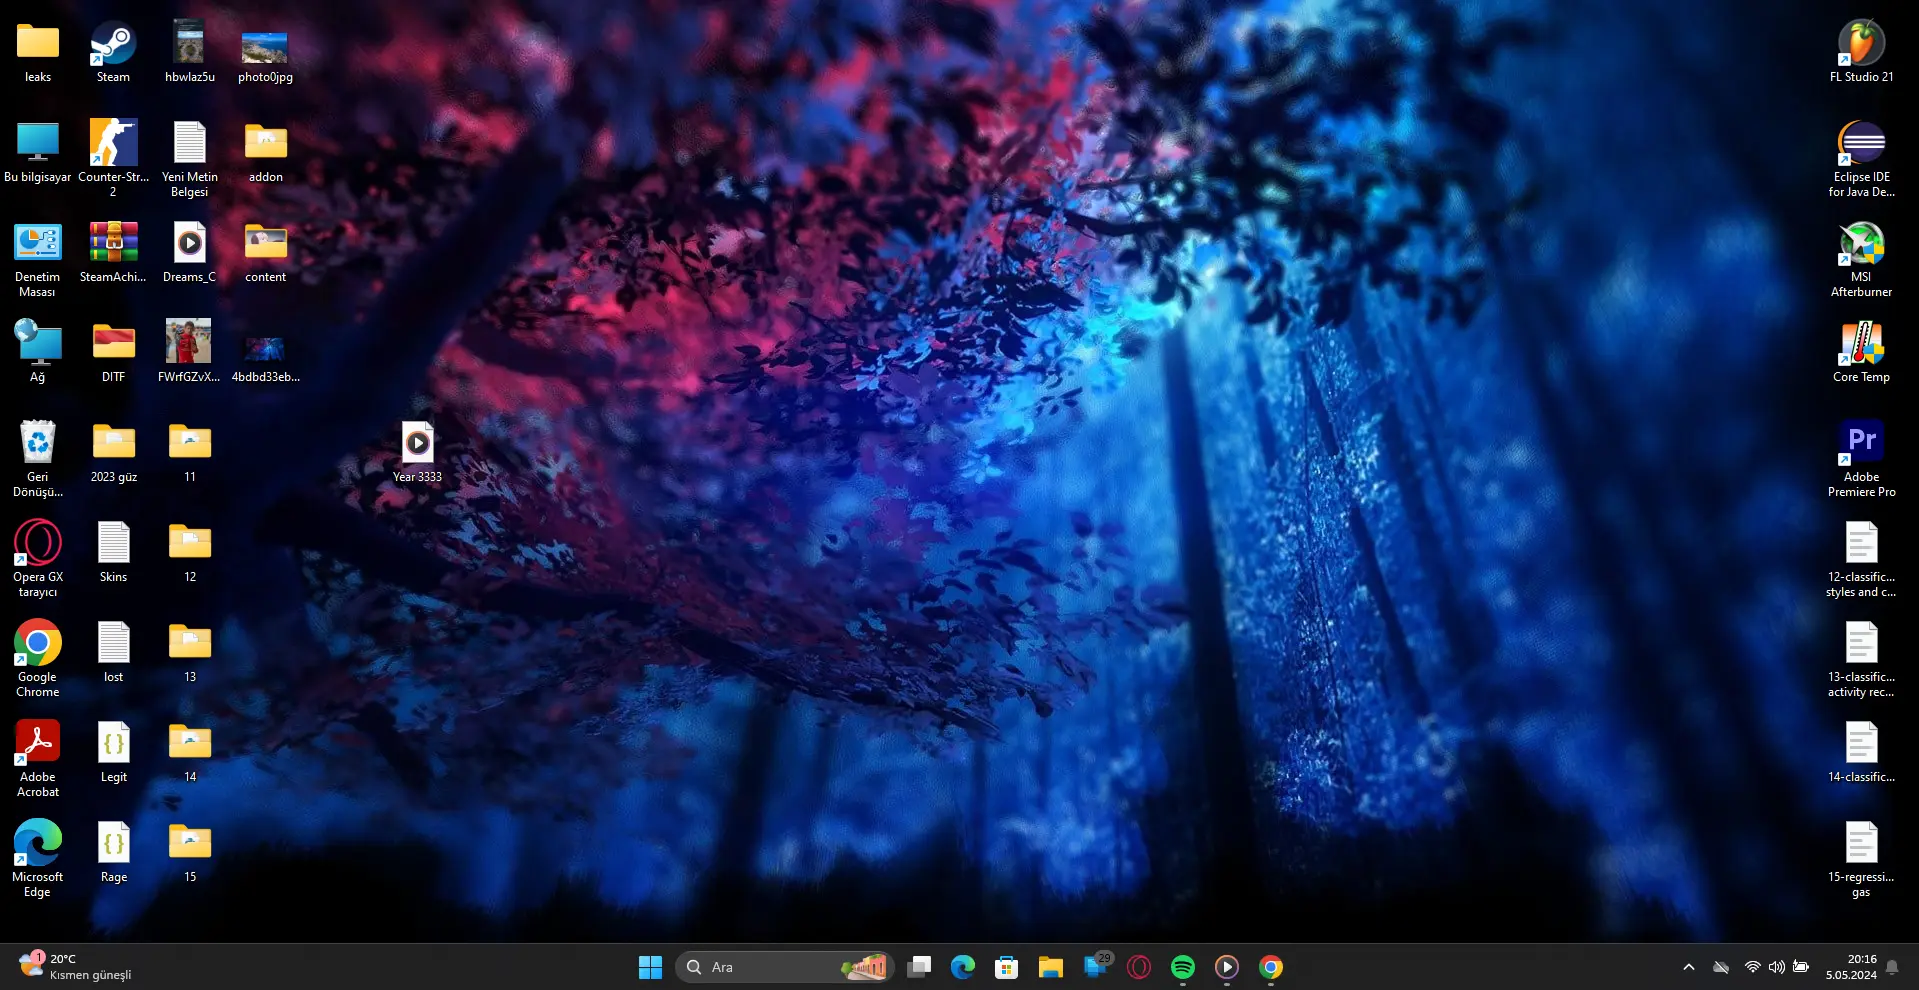Open the cloud sync tray icon
1919x990 pixels.
click(1721, 967)
